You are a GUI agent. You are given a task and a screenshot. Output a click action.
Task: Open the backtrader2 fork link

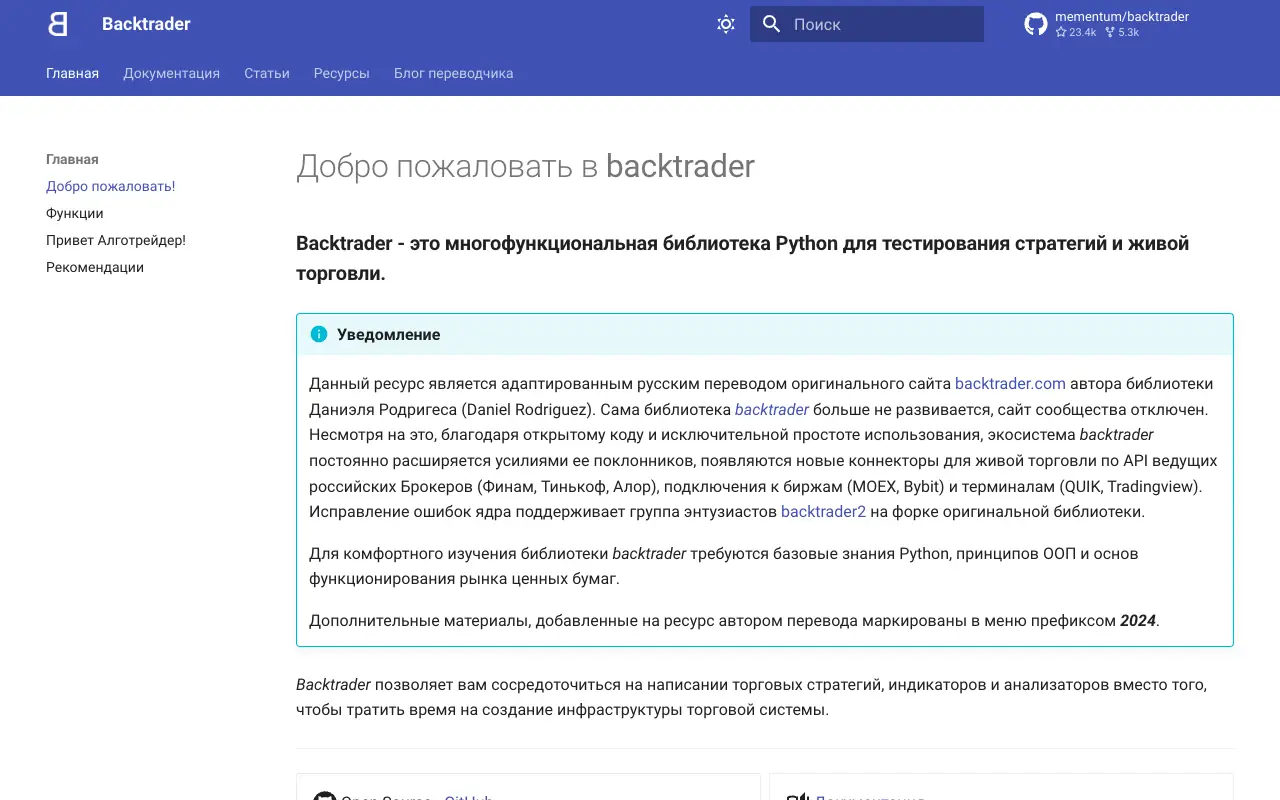823,511
